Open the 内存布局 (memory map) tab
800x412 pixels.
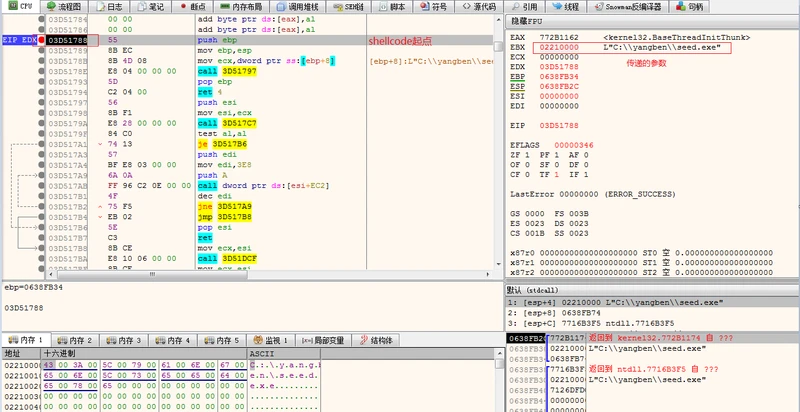click(x=240, y=7)
